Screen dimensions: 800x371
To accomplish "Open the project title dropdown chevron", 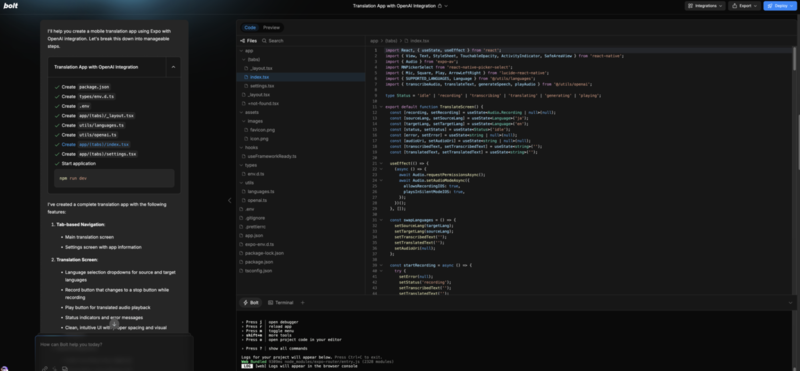I will pos(446,6).
